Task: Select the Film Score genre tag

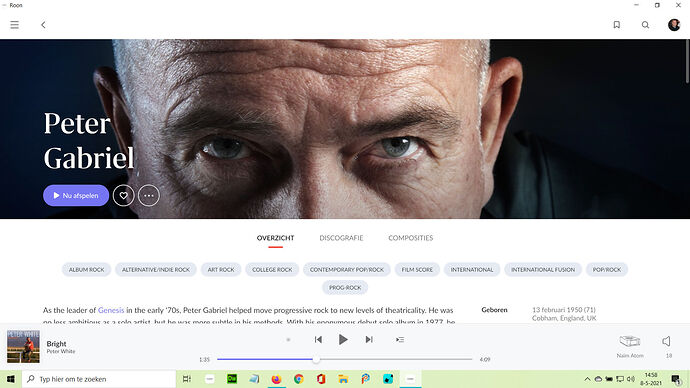Action: coord(417,269)
